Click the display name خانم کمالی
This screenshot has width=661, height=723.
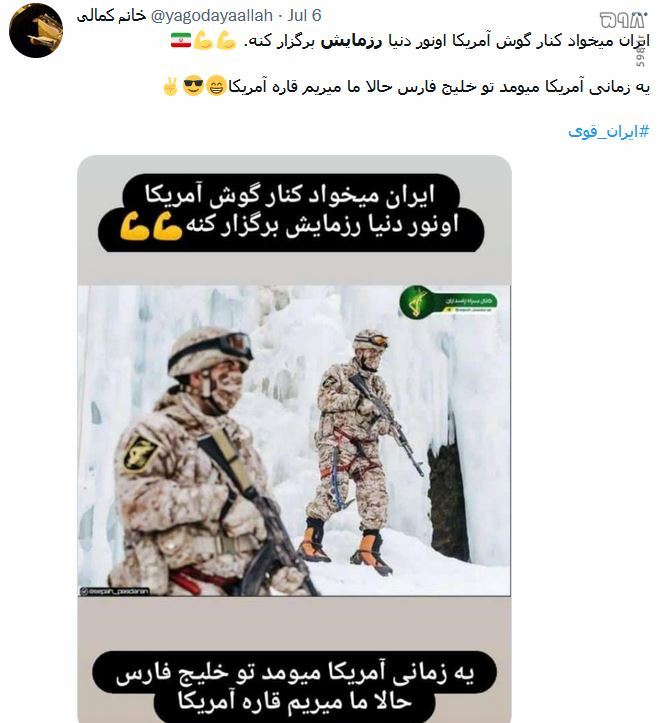coord(111,16)
